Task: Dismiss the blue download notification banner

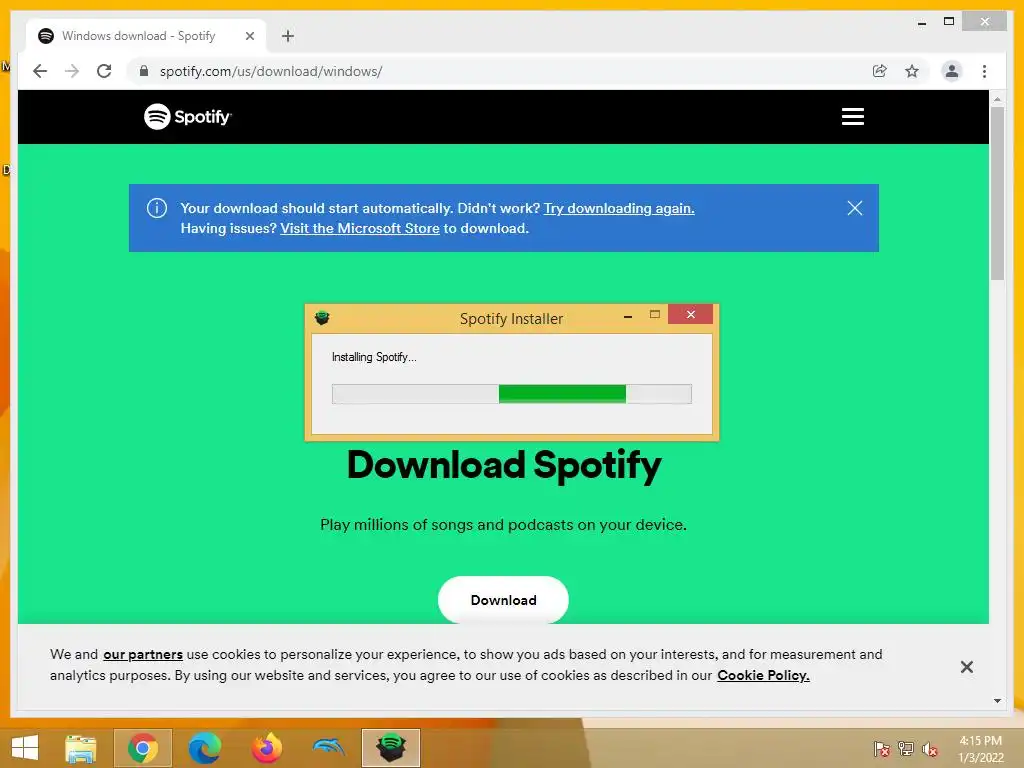Action: [x=854, y=208]
